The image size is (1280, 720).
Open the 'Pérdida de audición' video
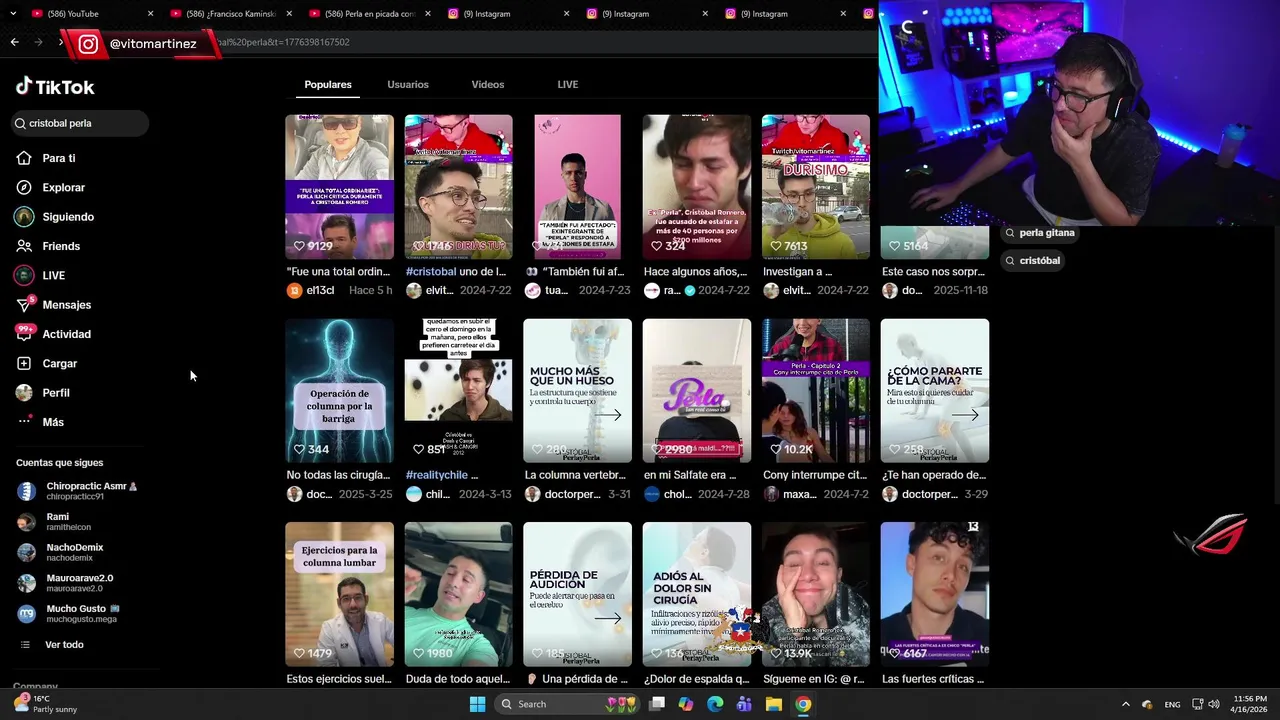577,594
